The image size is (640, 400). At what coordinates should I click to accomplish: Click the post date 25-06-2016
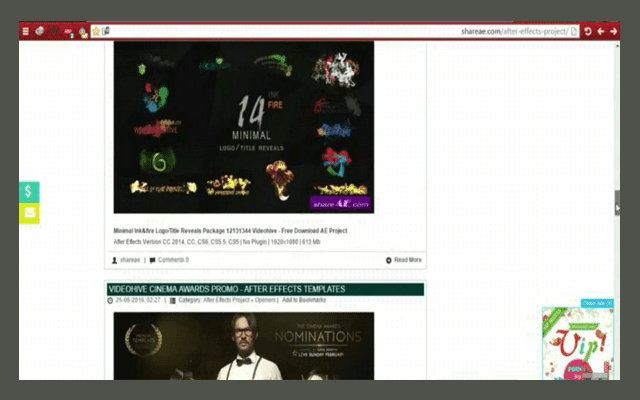138,300
